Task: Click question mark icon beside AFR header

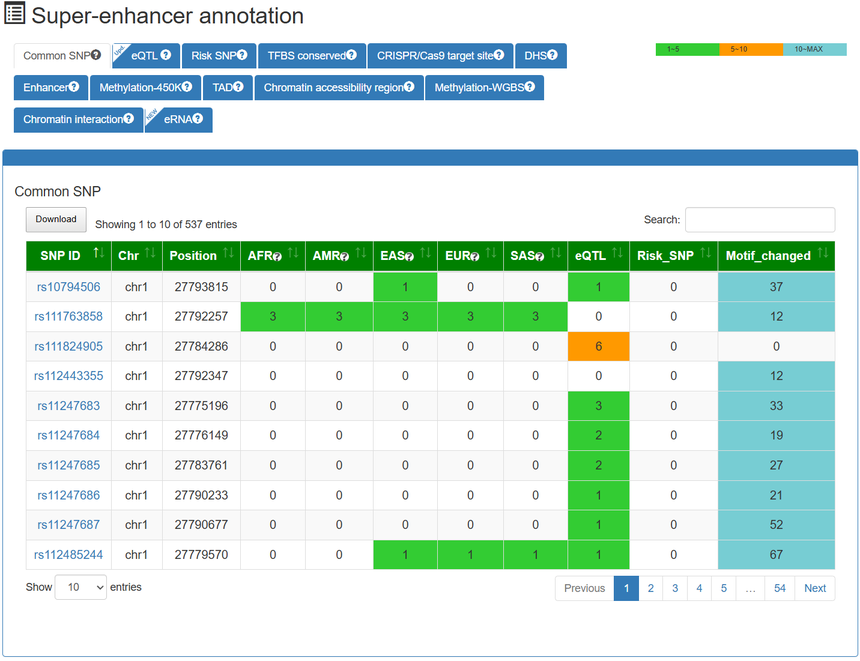Action: (277, 257)
